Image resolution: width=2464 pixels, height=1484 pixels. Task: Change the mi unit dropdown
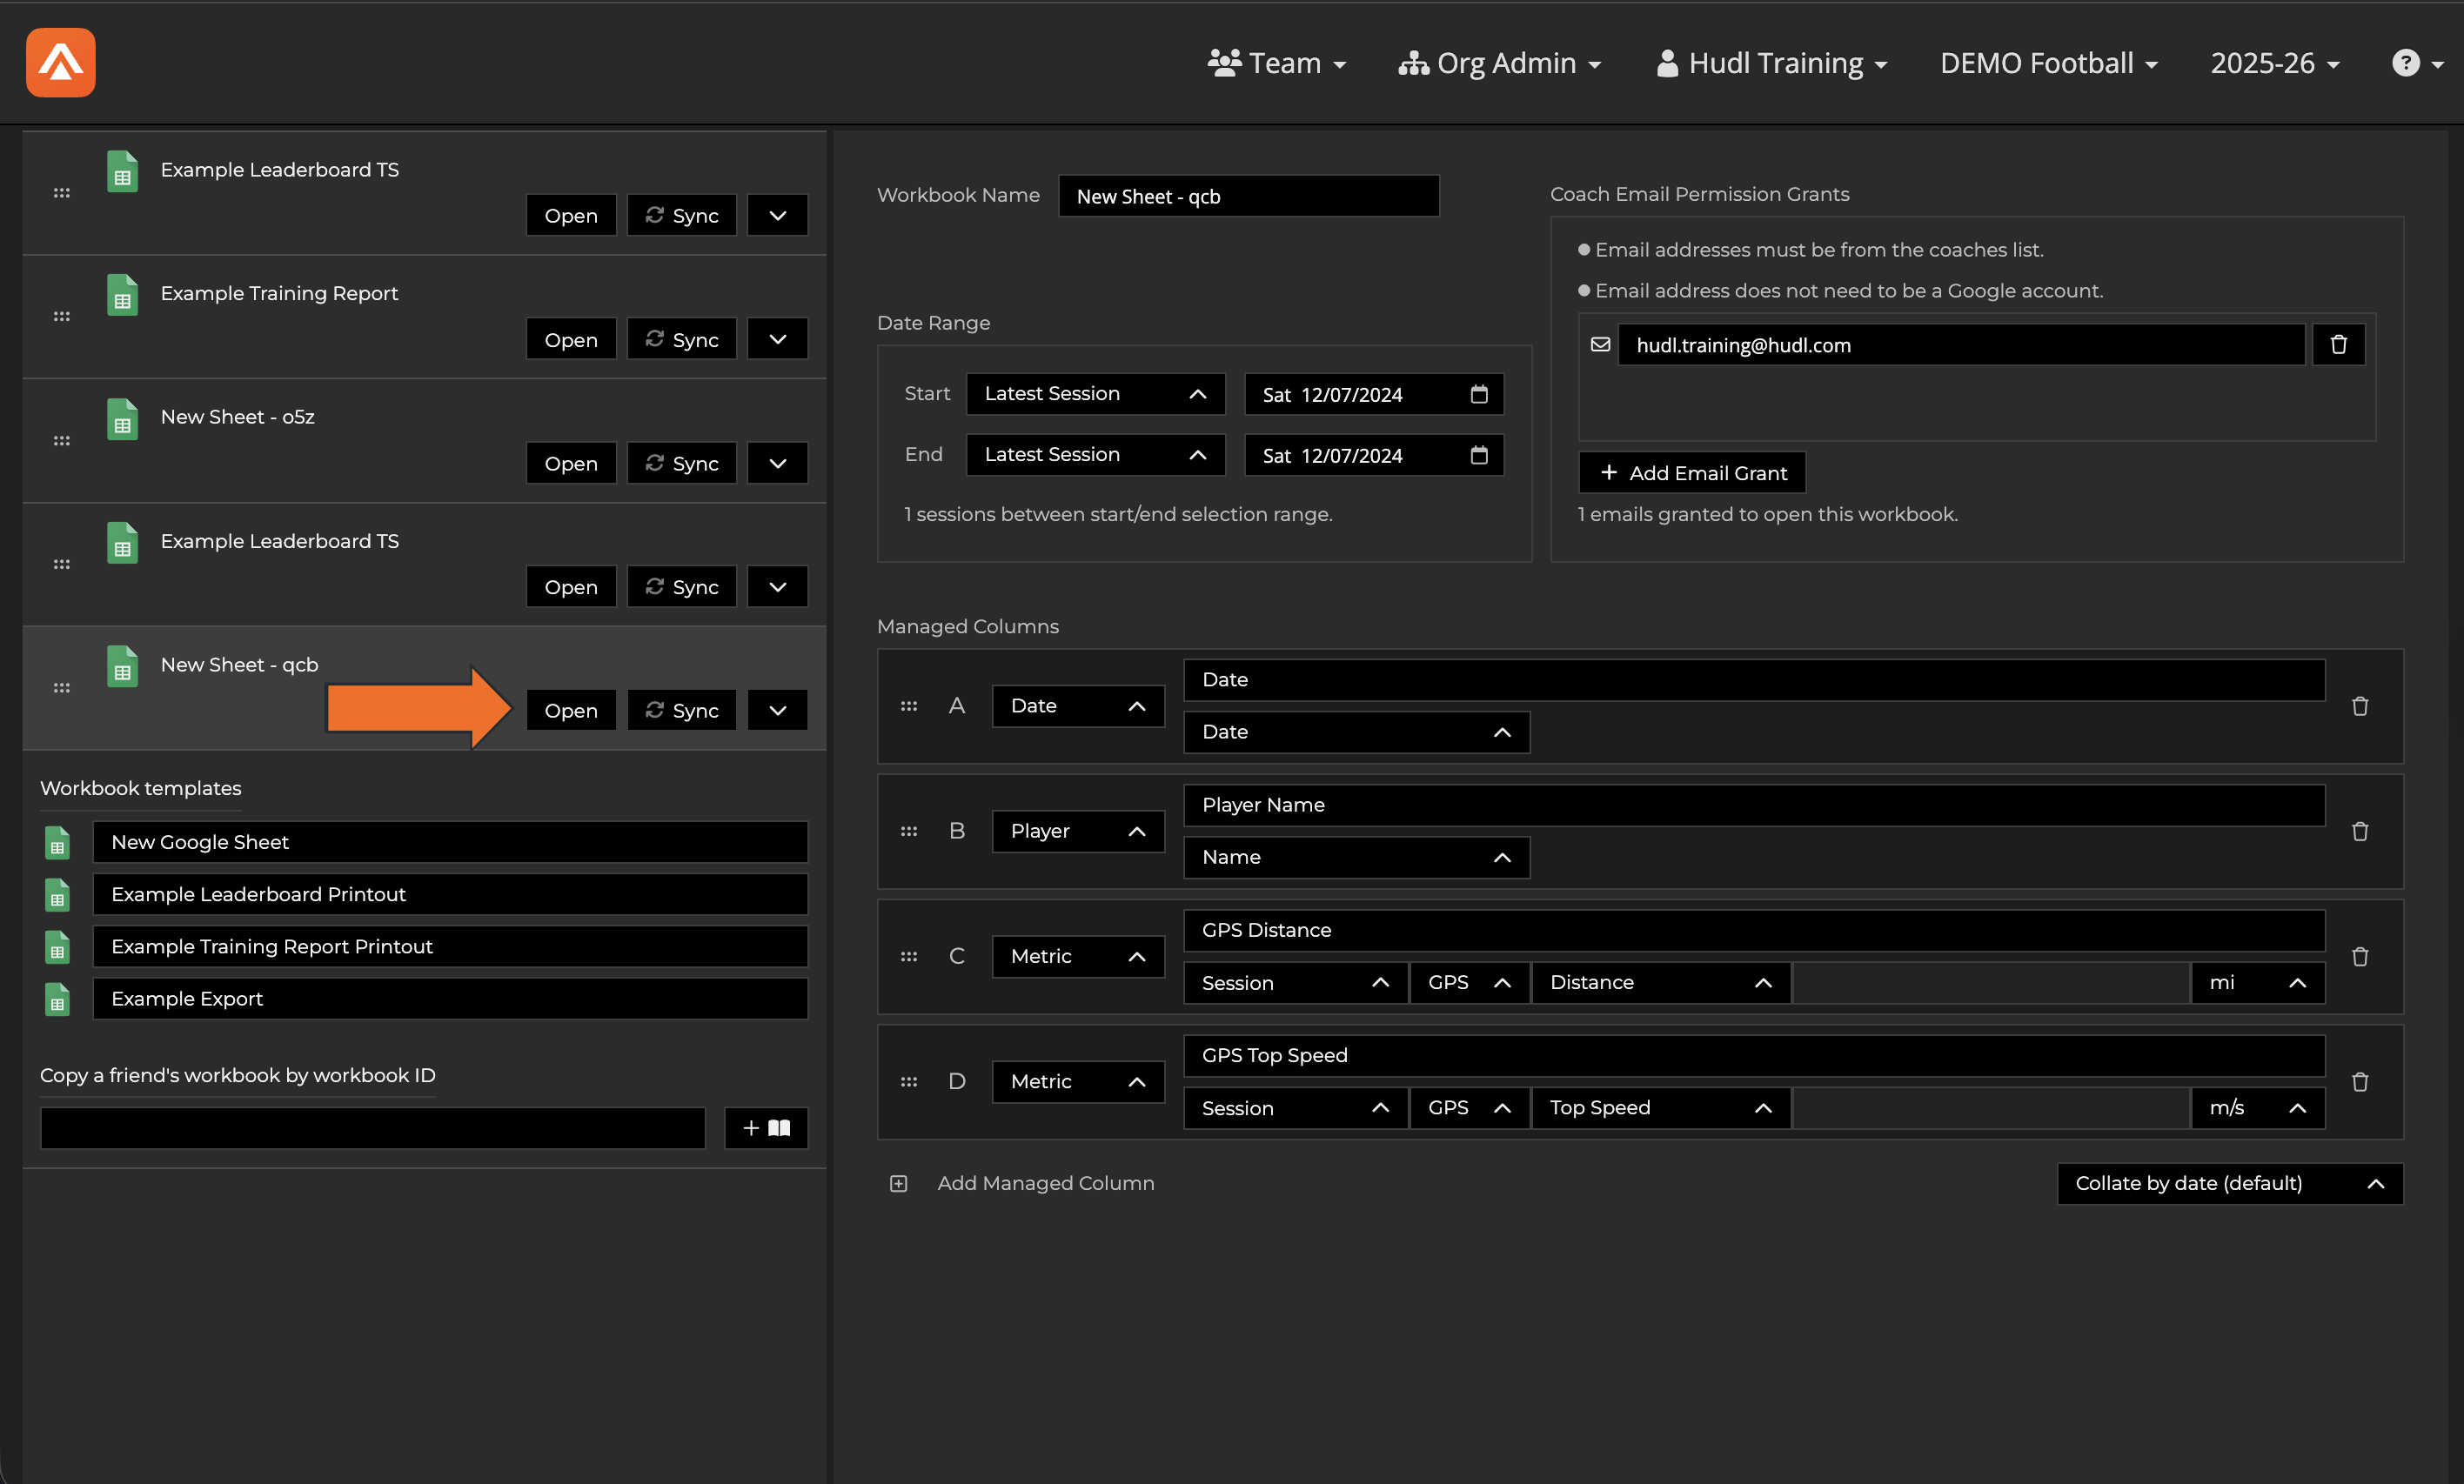2257,983
